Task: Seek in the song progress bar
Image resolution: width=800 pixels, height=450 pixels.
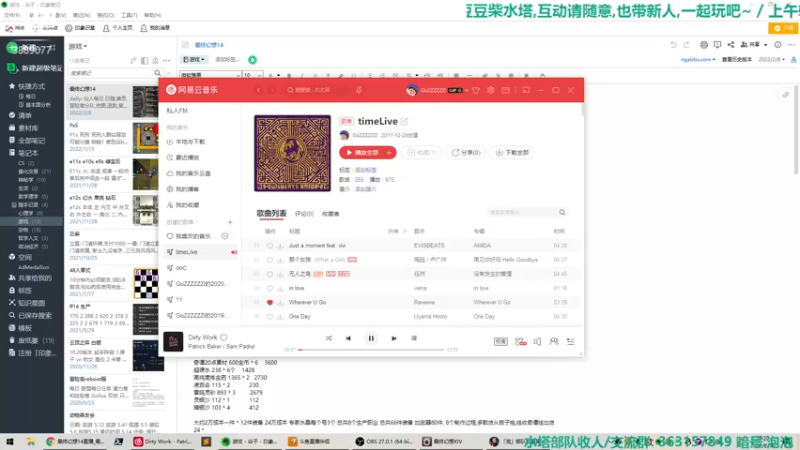Action: (x=371, y=349)
